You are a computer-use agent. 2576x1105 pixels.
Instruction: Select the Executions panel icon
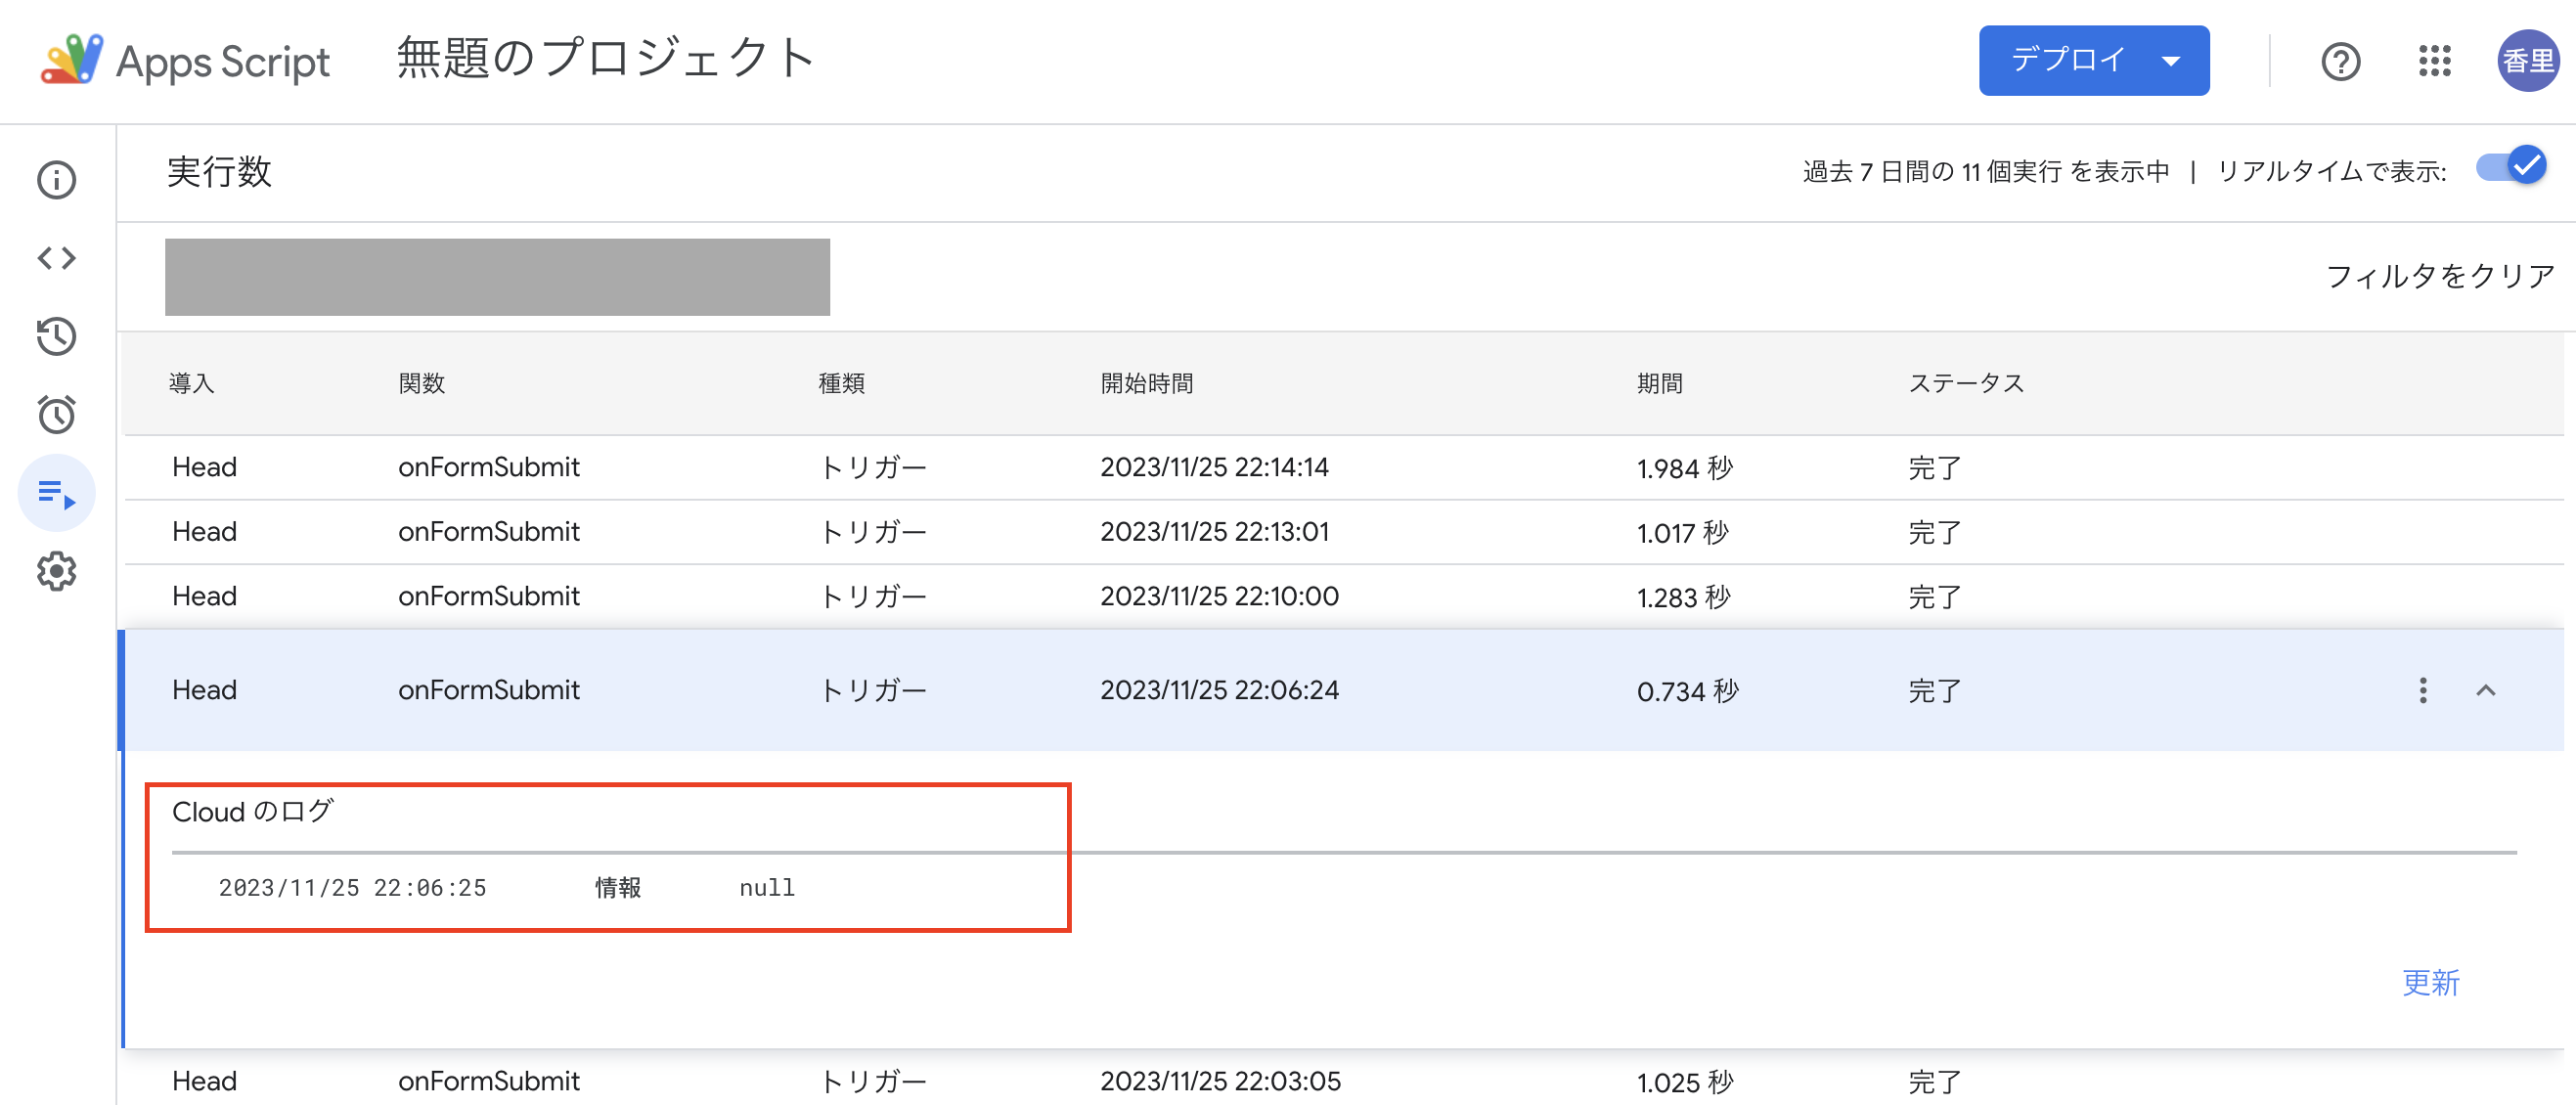[x=57, y=492]
